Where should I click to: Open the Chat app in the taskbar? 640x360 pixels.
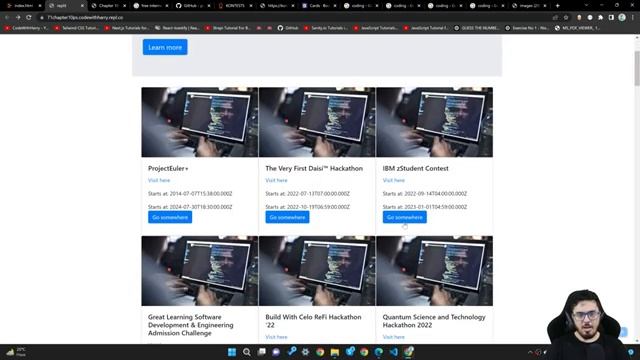[x=276, y=352]
